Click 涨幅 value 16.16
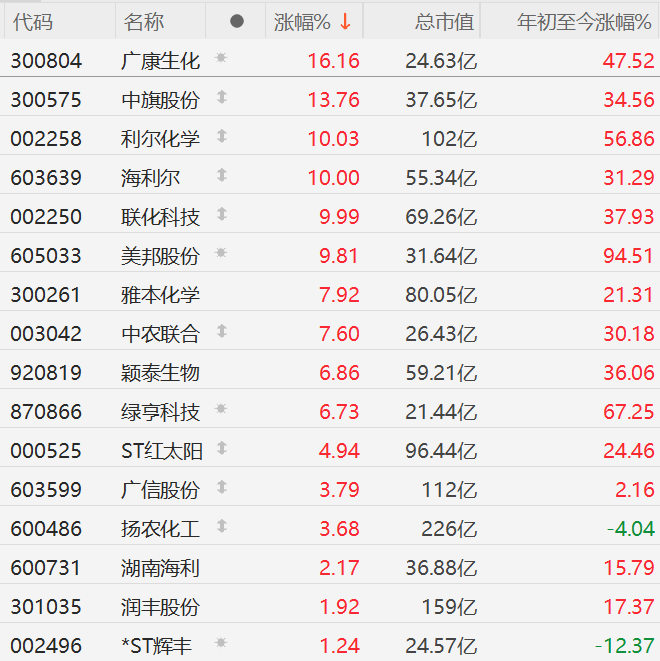660x661 pixels. pyautogui.click(x=333, y=61)
